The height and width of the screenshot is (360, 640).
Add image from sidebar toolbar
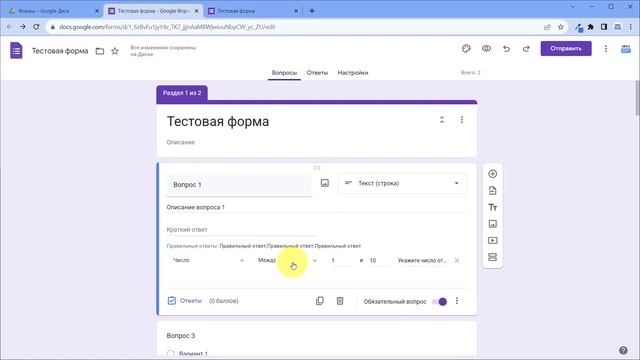tap(493, 224)
